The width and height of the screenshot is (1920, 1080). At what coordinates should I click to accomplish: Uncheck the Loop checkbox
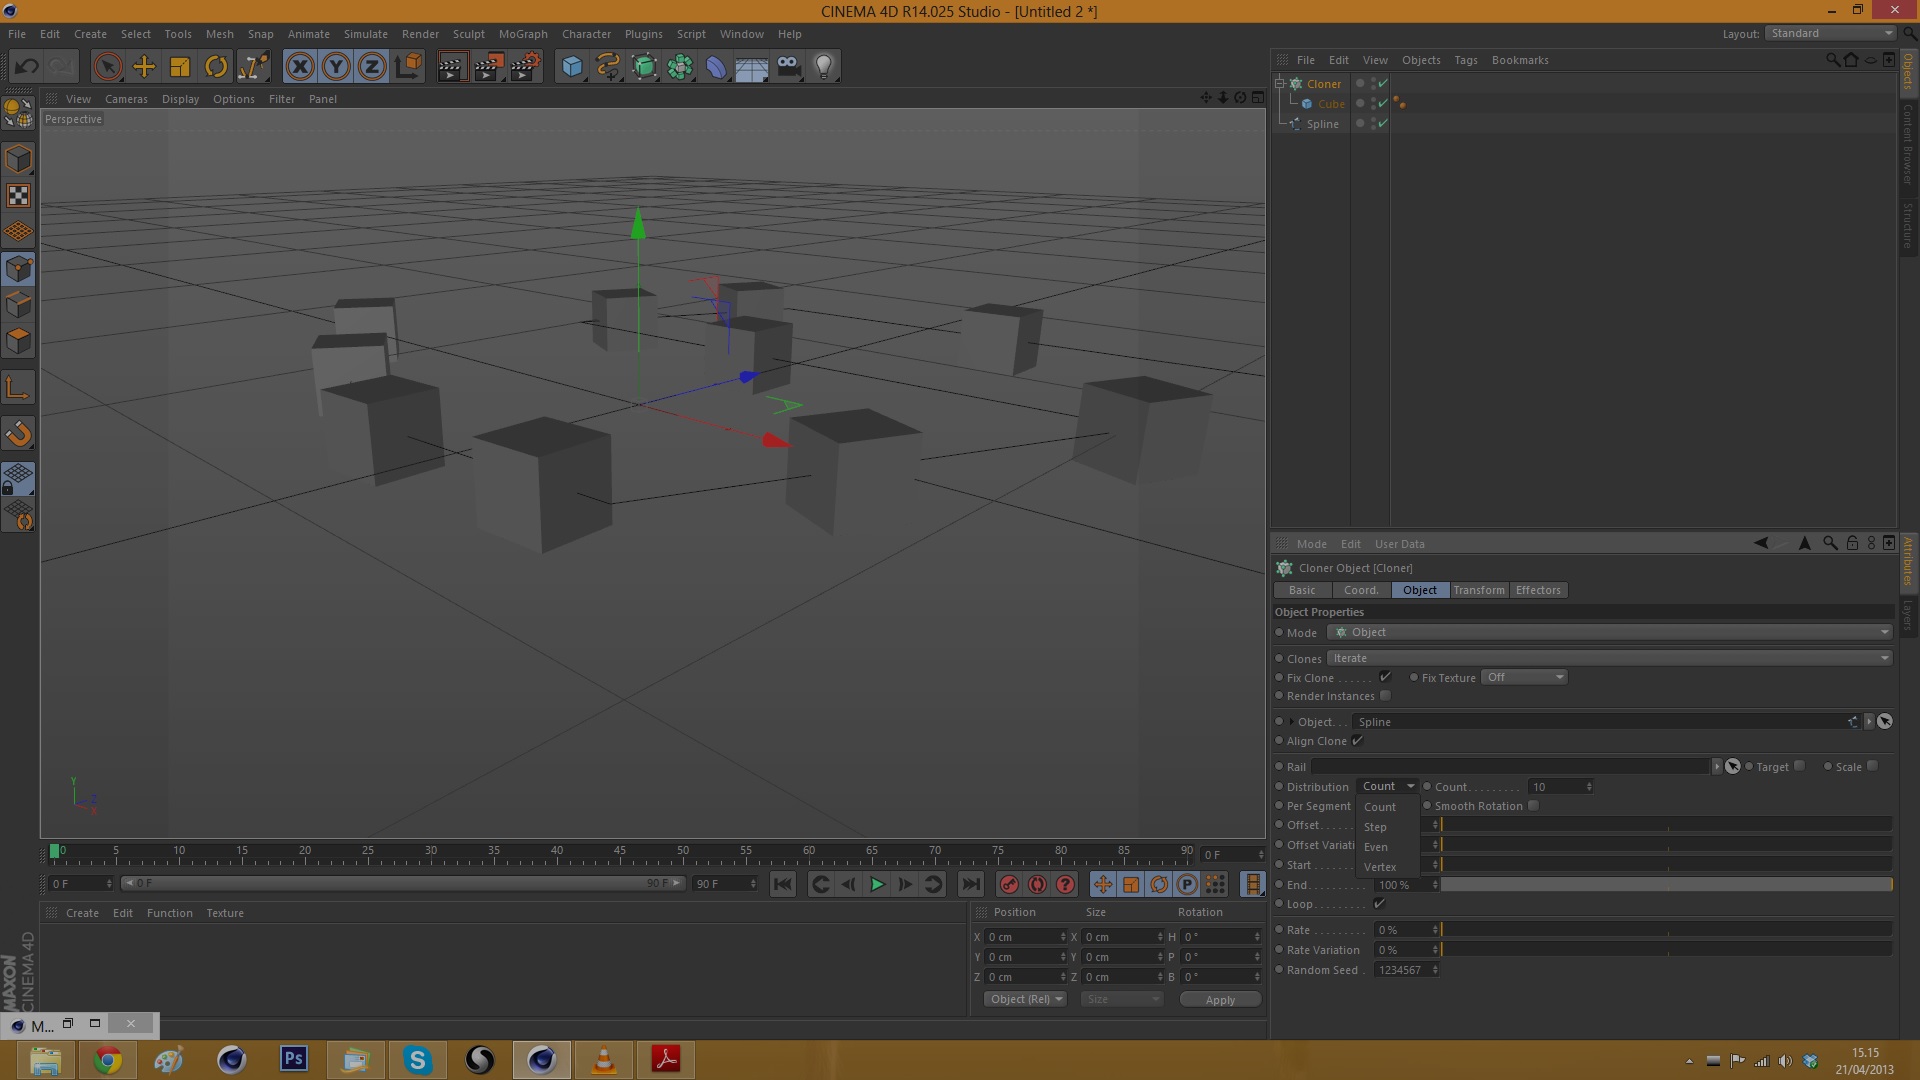point(1379,904)
